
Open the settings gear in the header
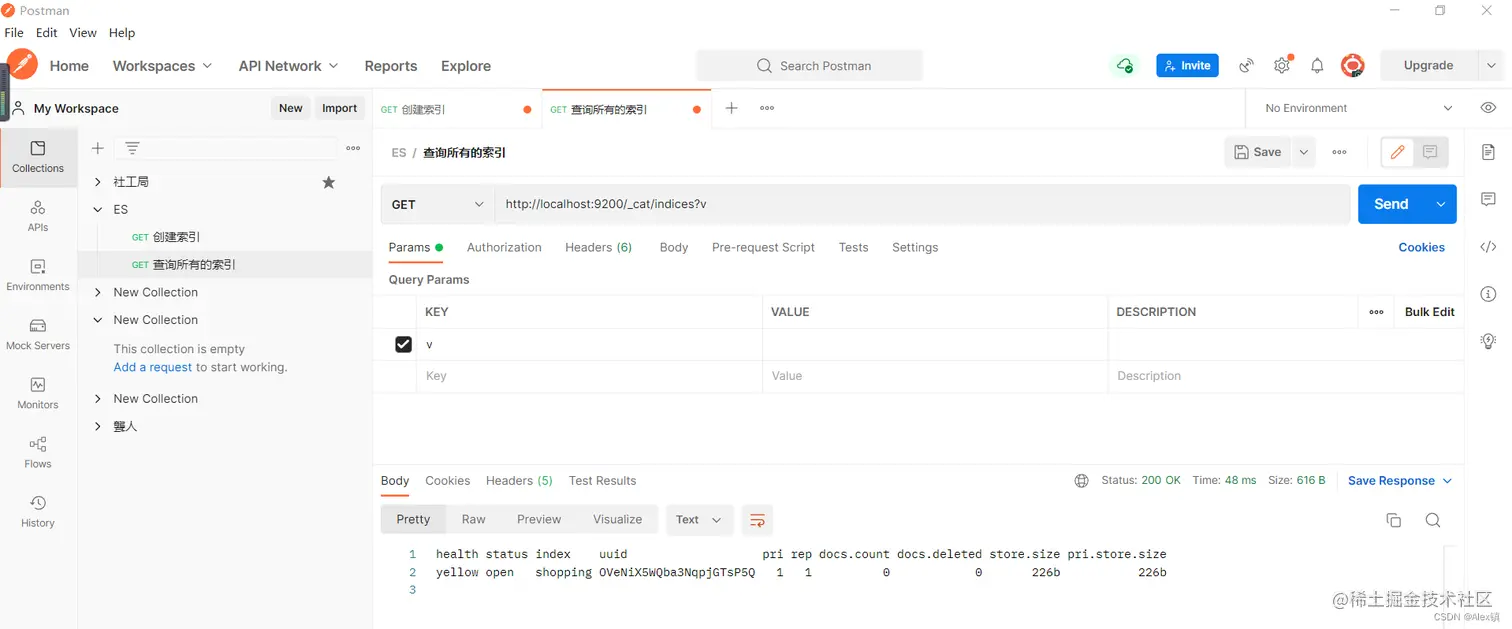(1282, 65)
